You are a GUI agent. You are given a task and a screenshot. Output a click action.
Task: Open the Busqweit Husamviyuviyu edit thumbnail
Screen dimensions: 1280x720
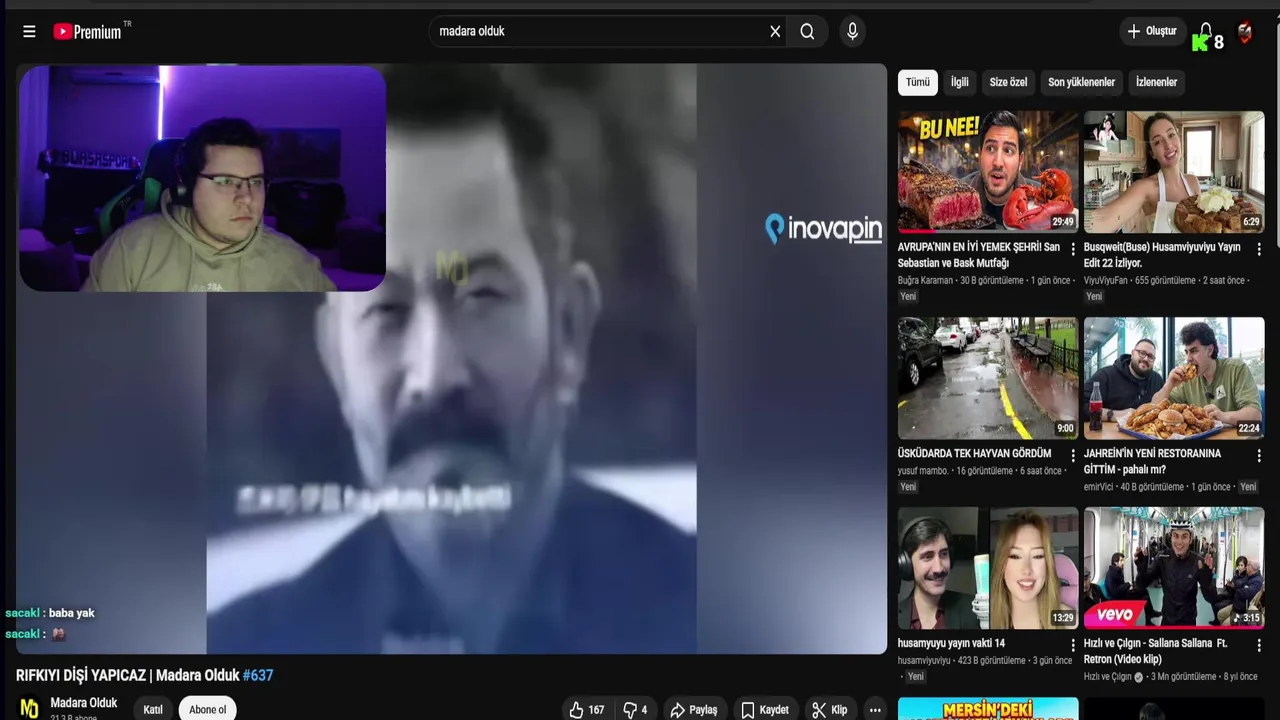tap(1174, 172)
